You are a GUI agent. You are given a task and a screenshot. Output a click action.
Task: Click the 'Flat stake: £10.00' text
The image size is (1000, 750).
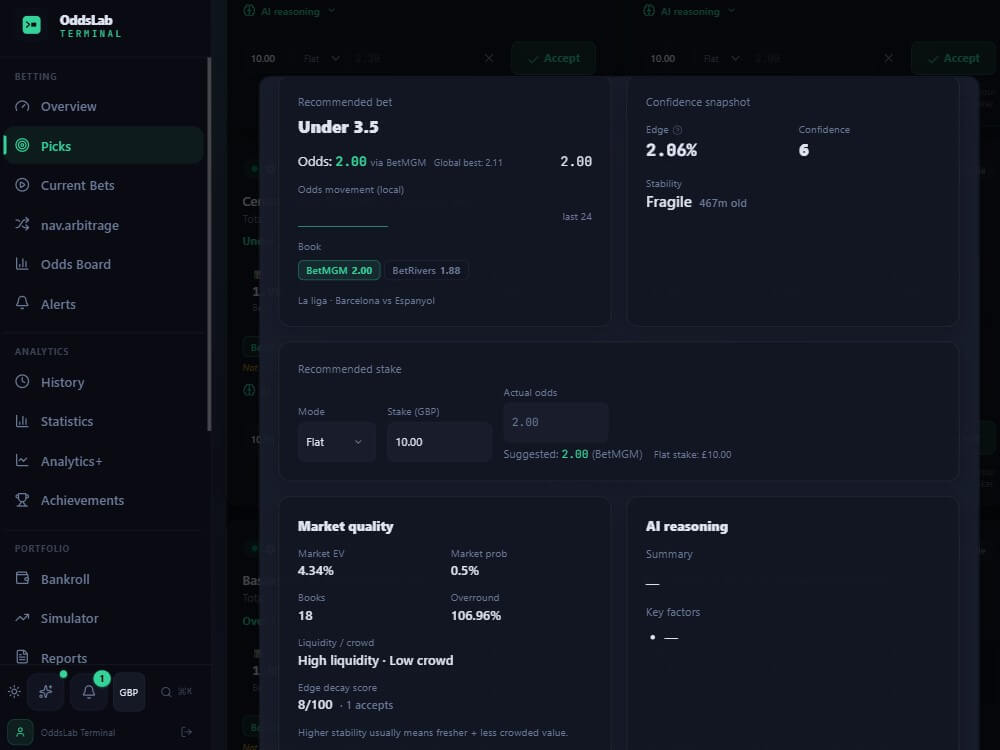(693, 455)
